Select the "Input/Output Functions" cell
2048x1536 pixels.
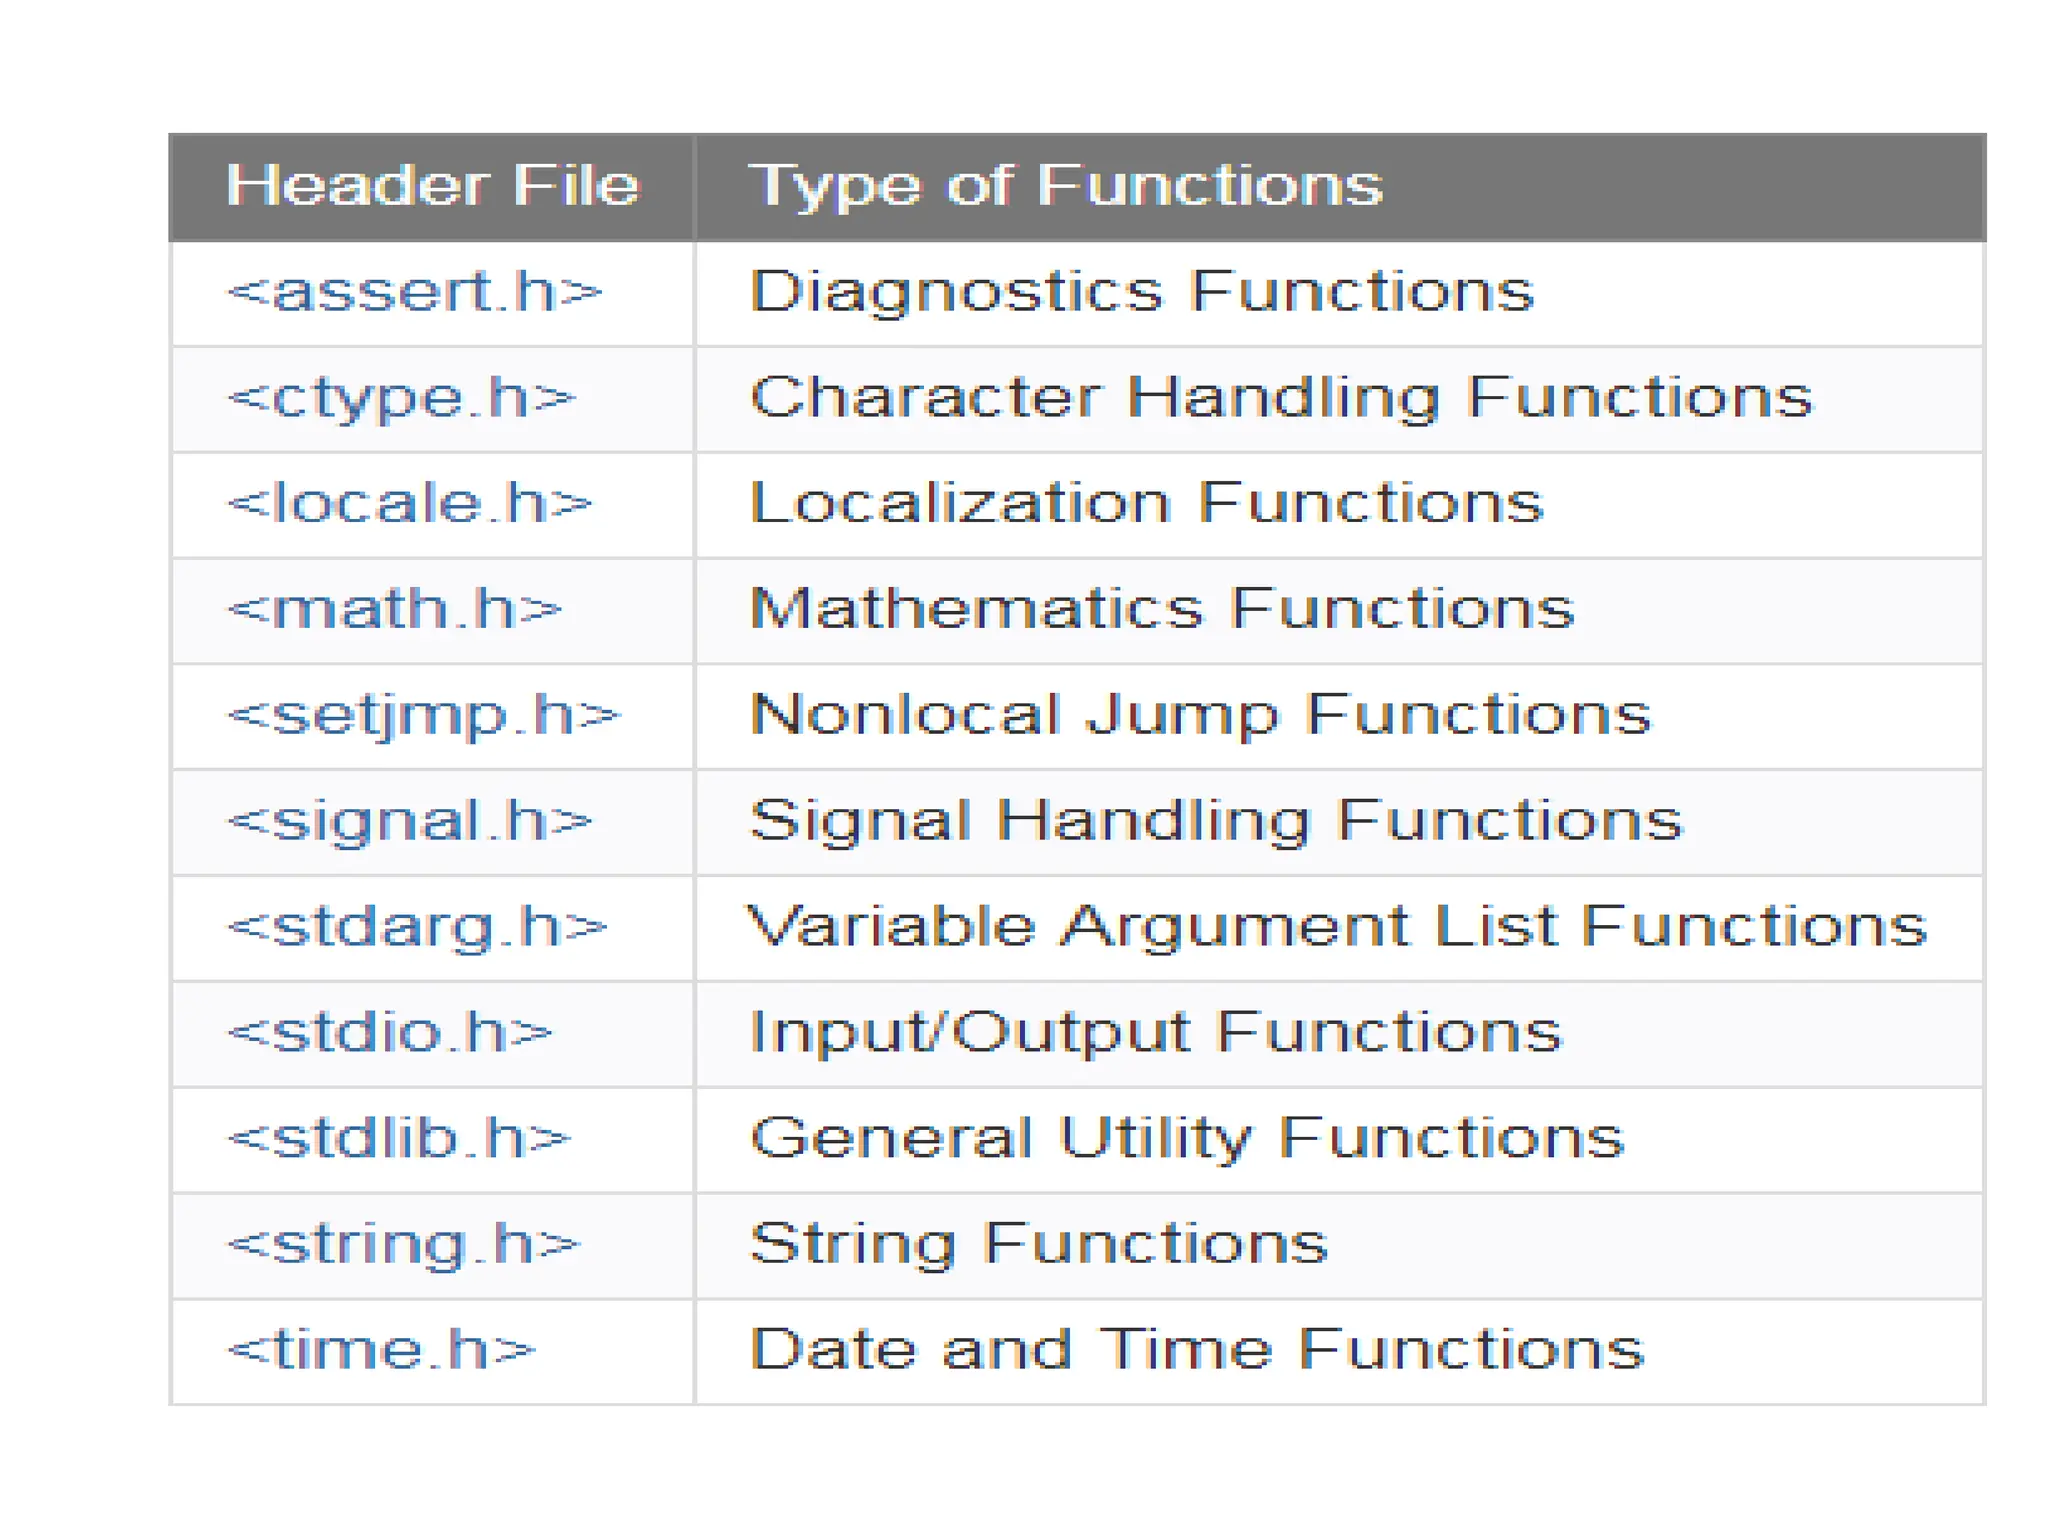1155,1033
